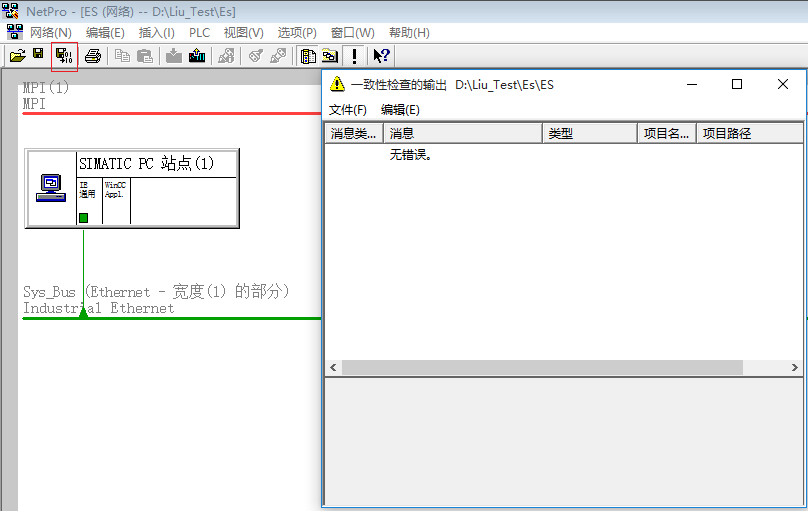Click the 类型 column header
The width and height of the screenshot is (808, 511).
click(589, 133)
